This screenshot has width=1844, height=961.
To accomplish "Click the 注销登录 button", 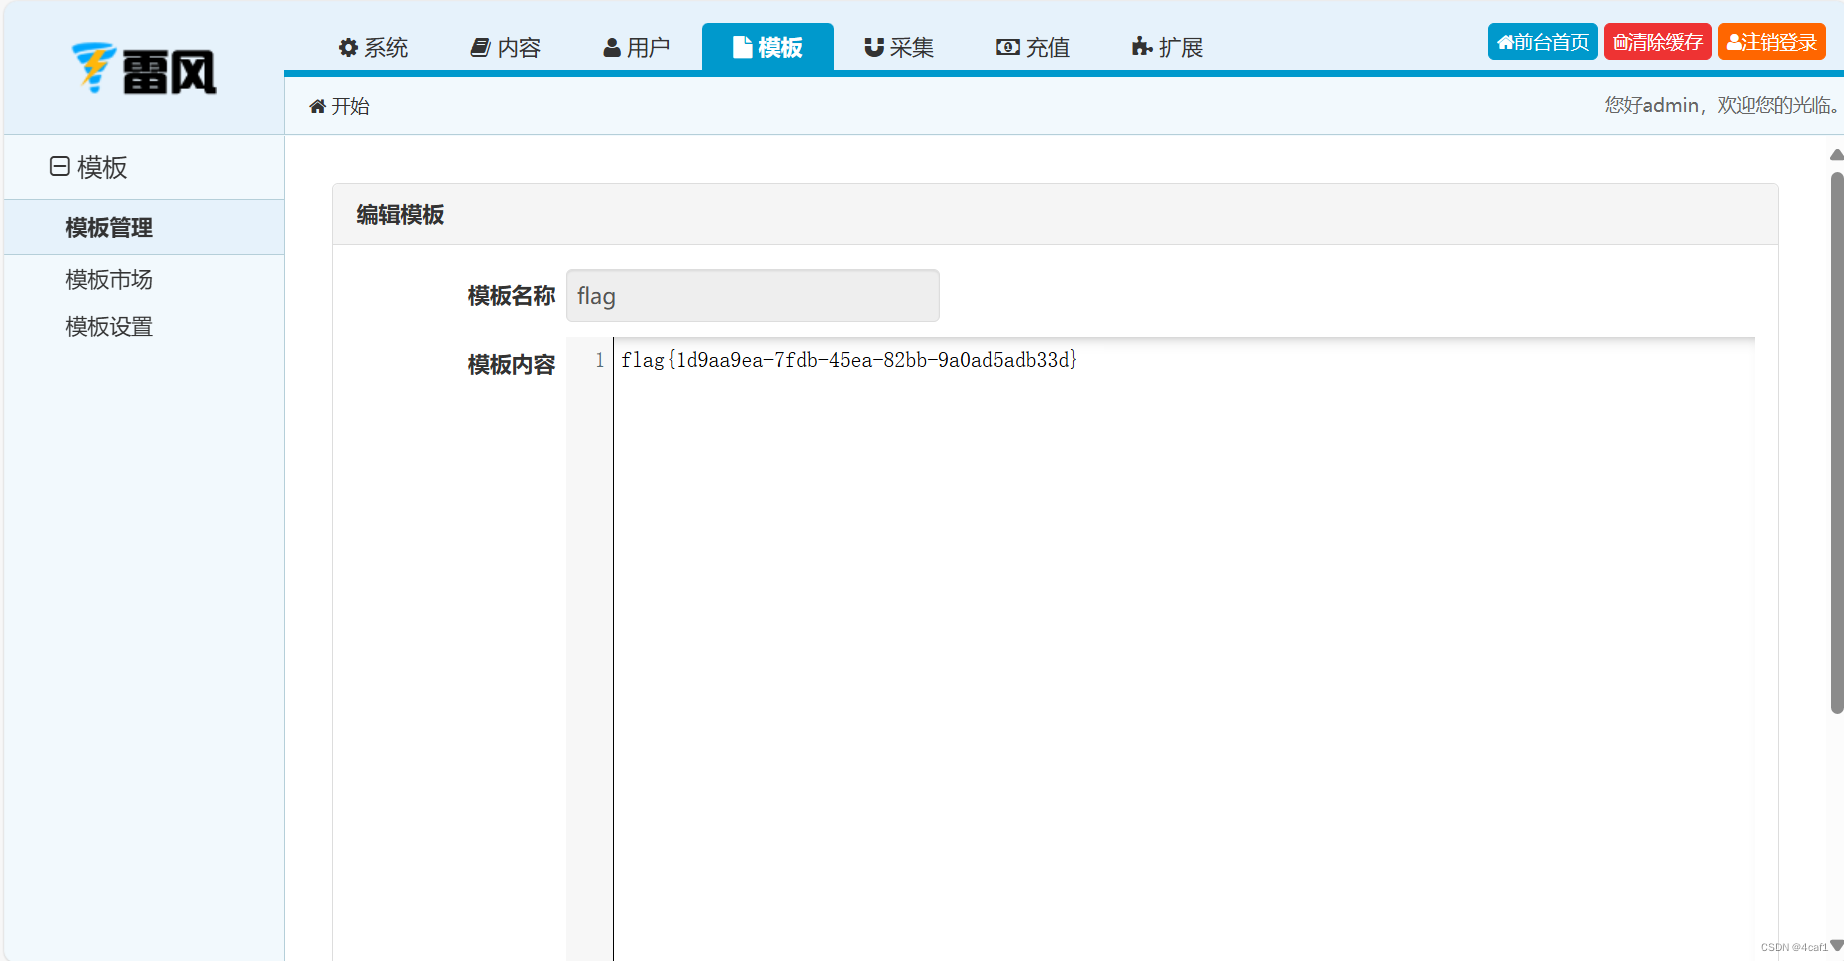I will pos(1772,42).
